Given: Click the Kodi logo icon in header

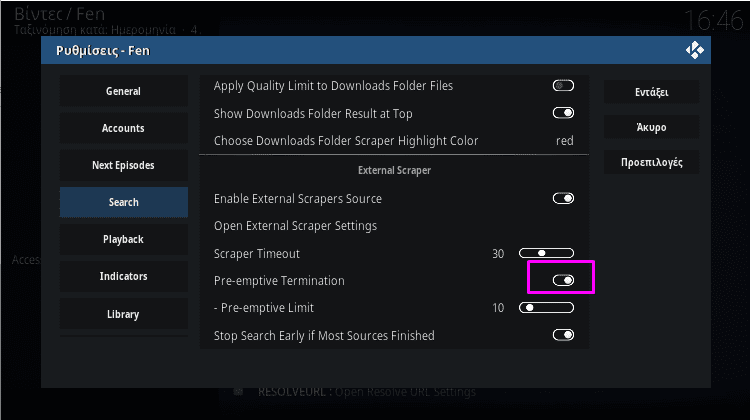Looking at the screenshot, I should point(695,50).
